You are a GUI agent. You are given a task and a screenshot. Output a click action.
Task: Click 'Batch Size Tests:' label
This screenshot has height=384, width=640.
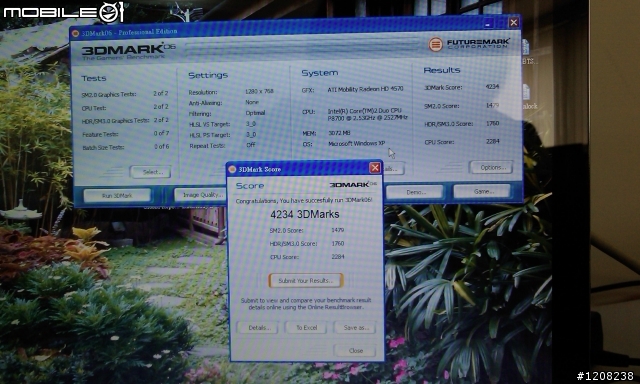pyautogui.click(x=103, y=147)
